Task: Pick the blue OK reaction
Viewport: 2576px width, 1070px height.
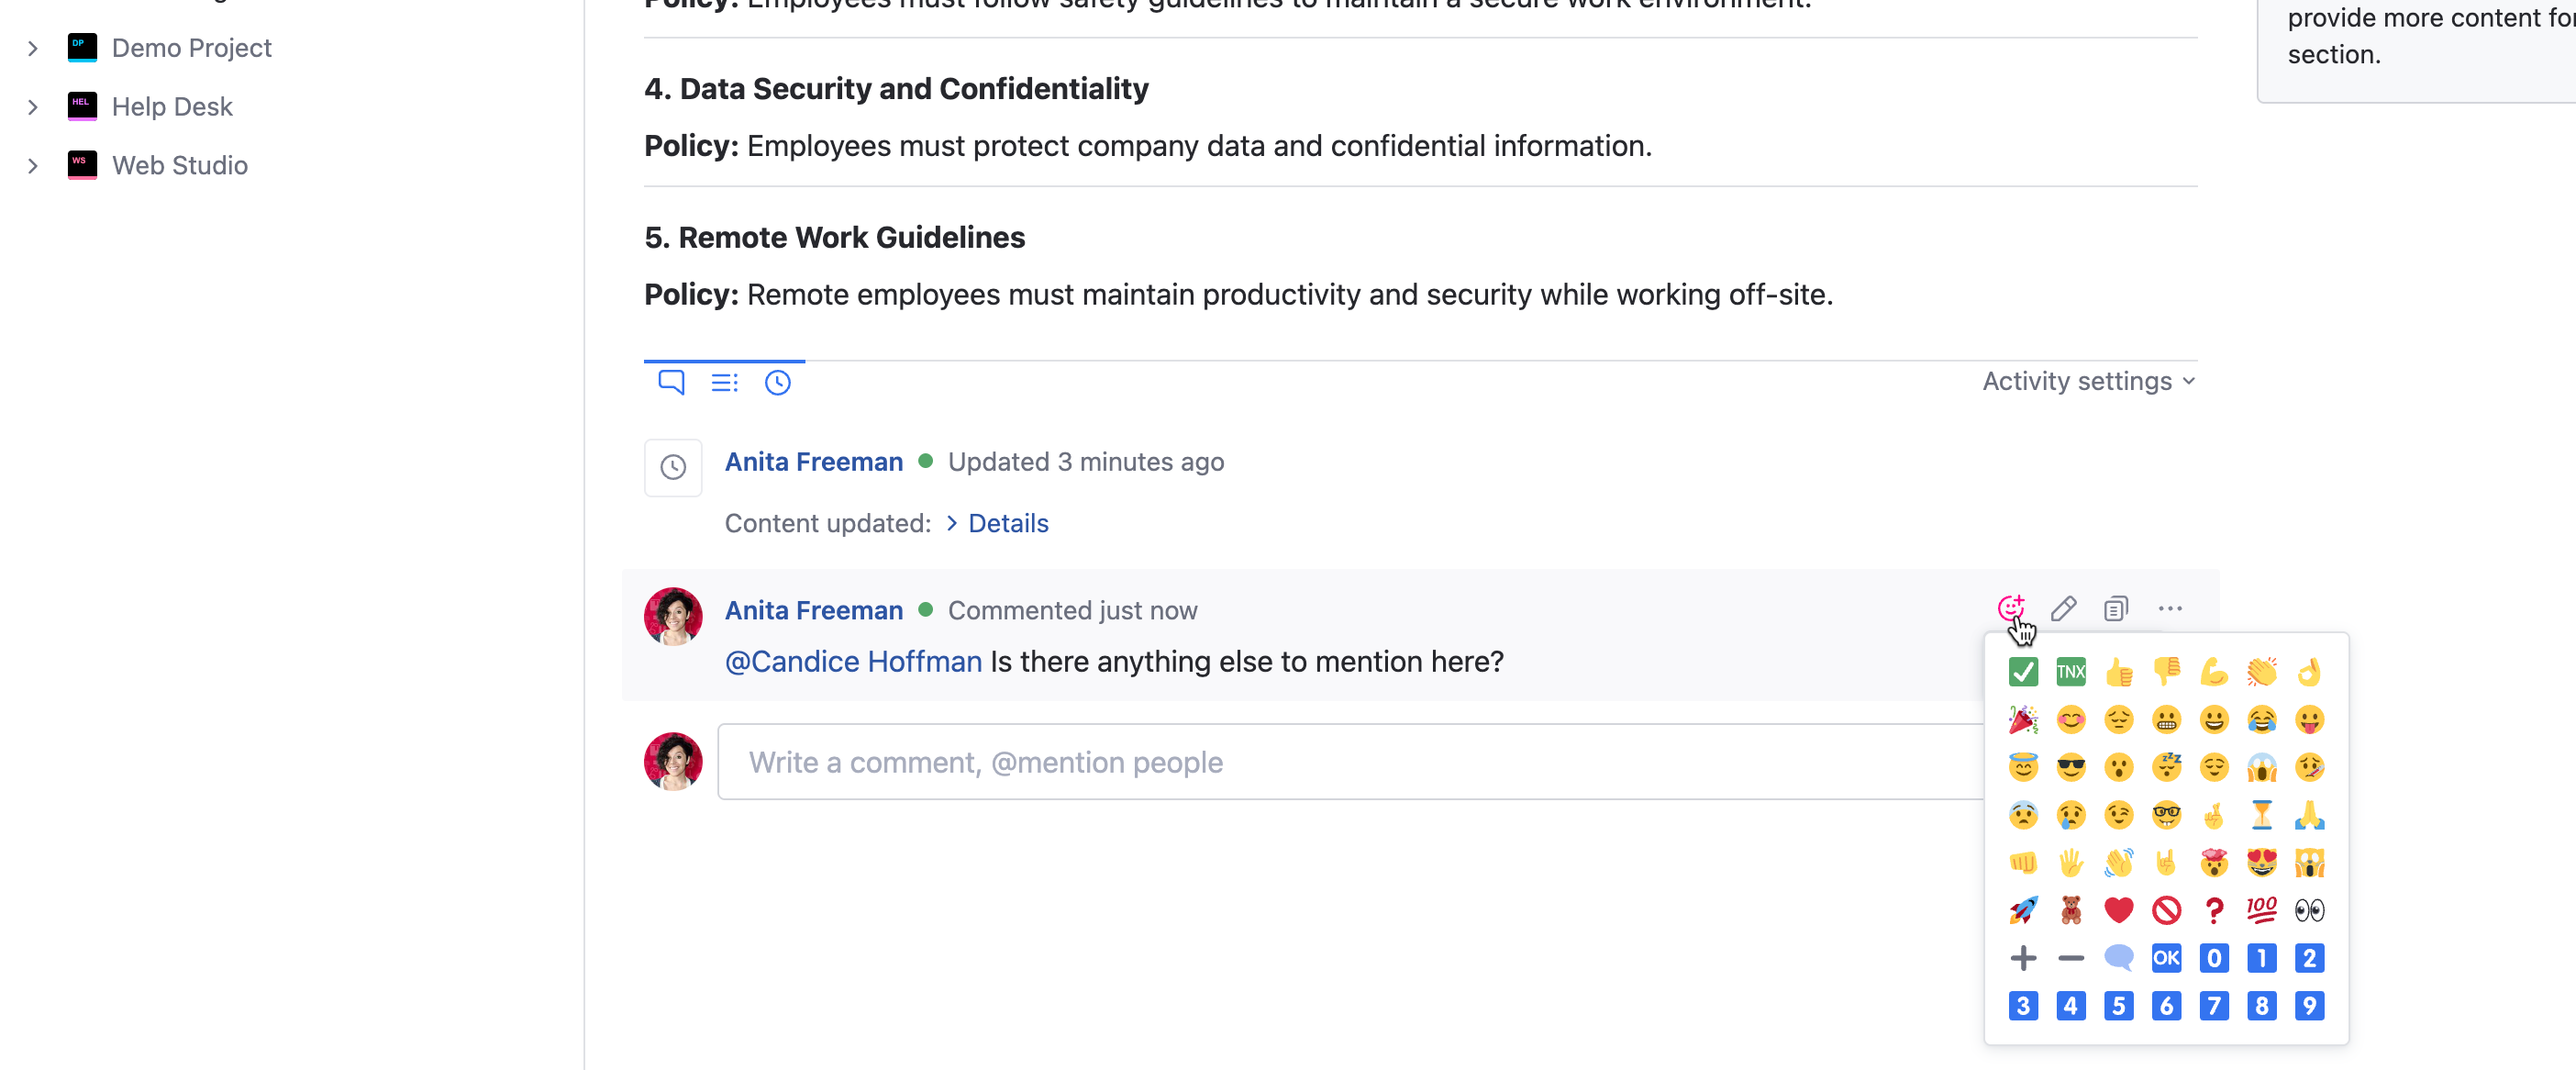Action: (2166, 958)
